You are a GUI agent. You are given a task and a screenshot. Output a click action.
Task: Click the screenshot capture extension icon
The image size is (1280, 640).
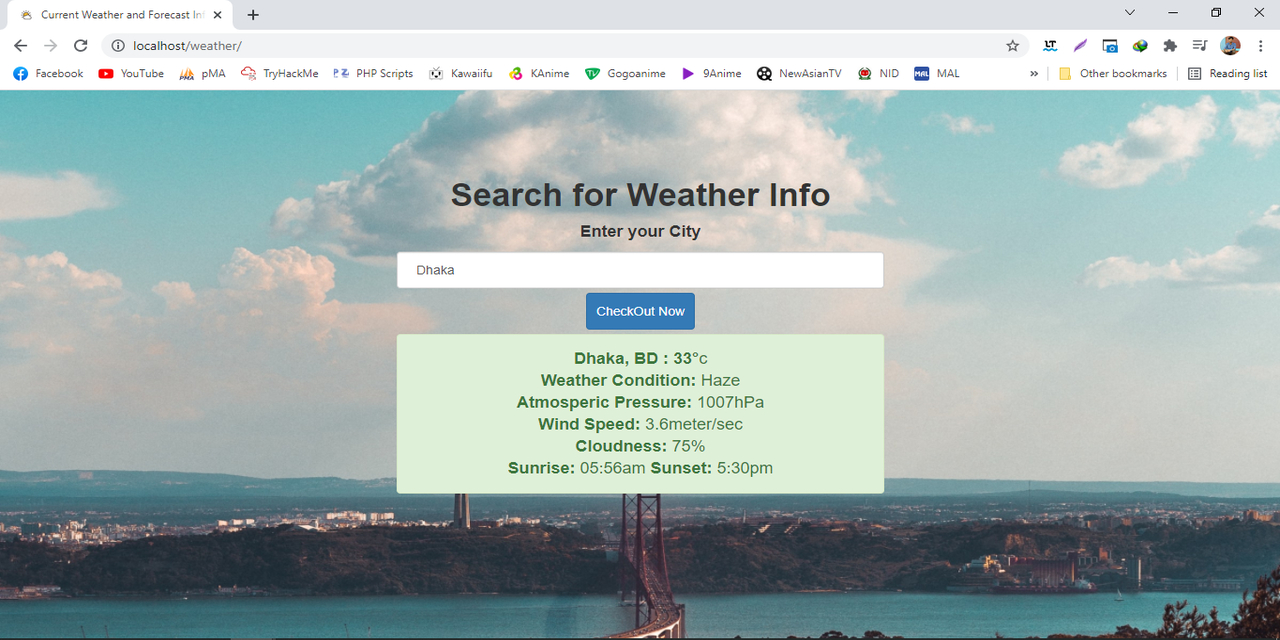1110,45
